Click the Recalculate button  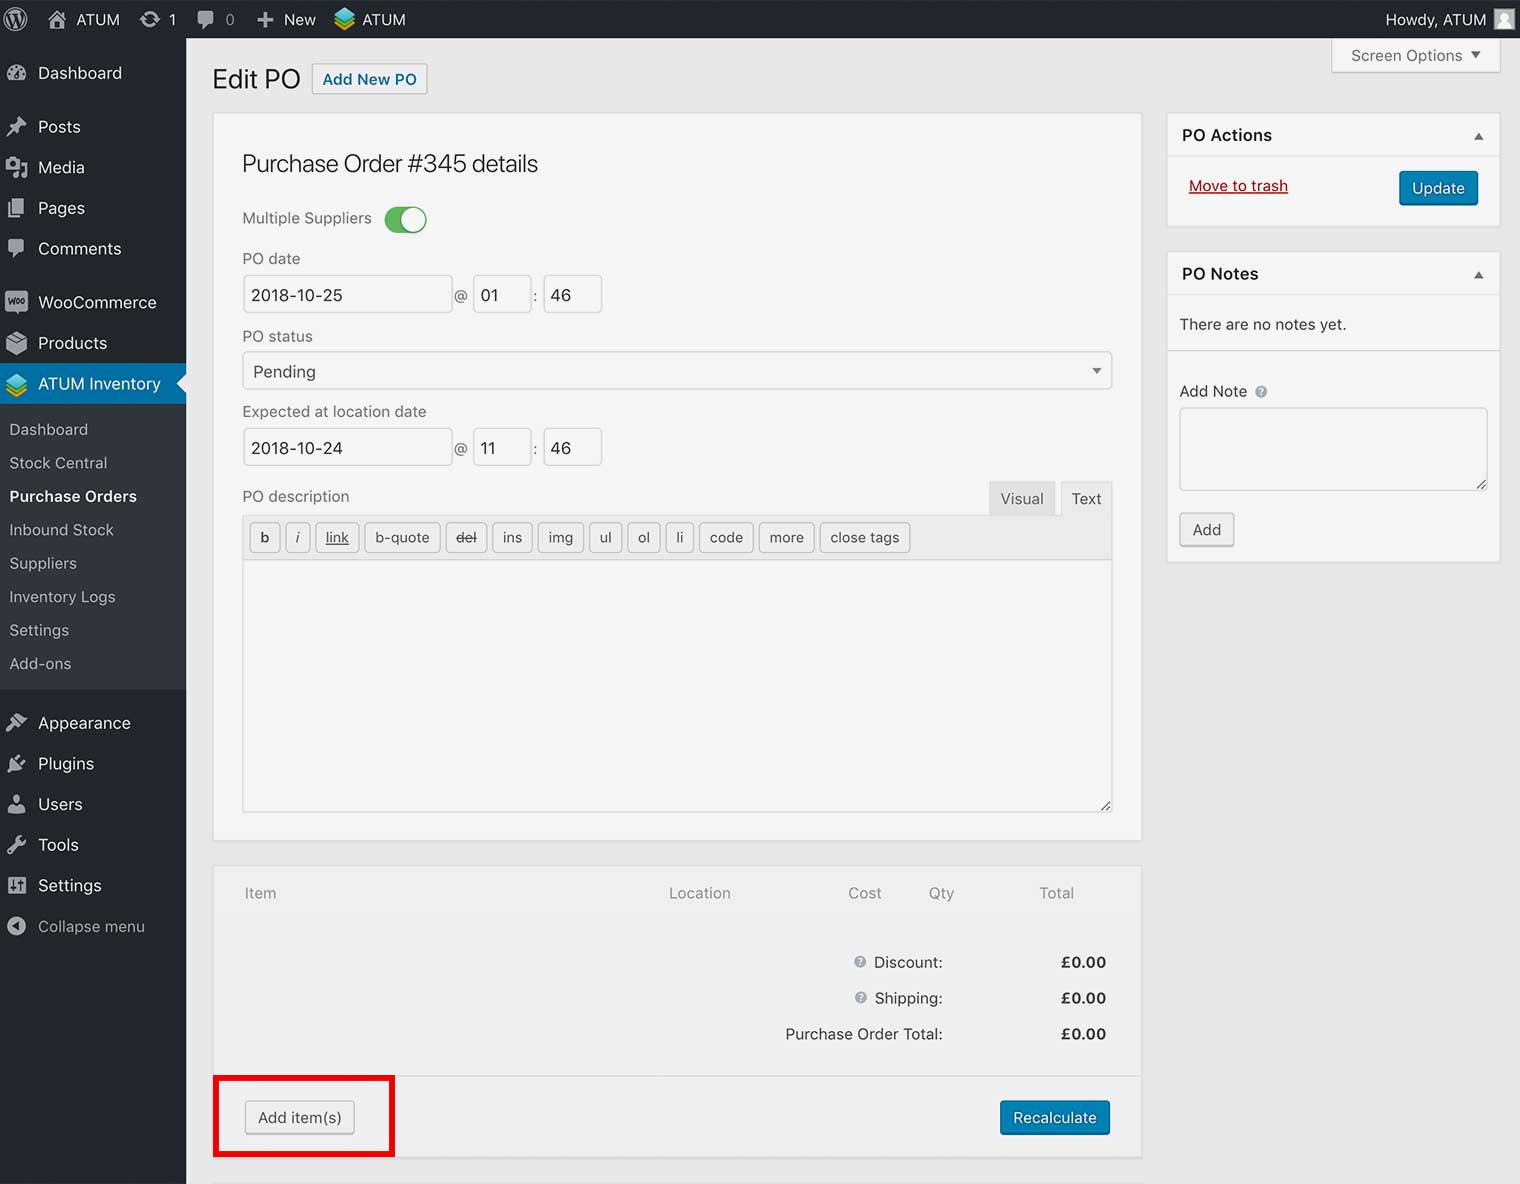point(1054,1118)
